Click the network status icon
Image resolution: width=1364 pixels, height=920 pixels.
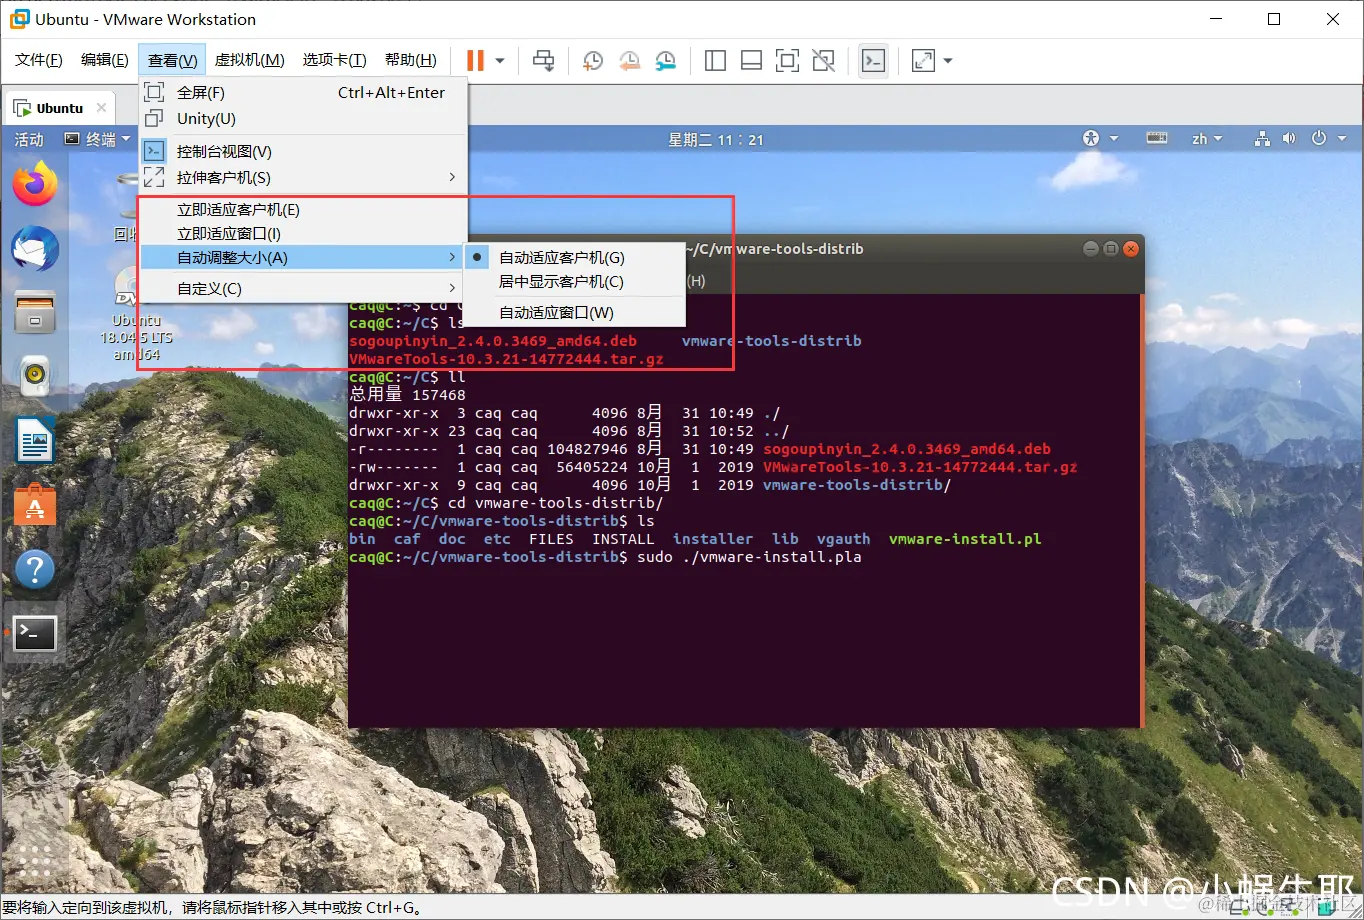(1262, 139)
